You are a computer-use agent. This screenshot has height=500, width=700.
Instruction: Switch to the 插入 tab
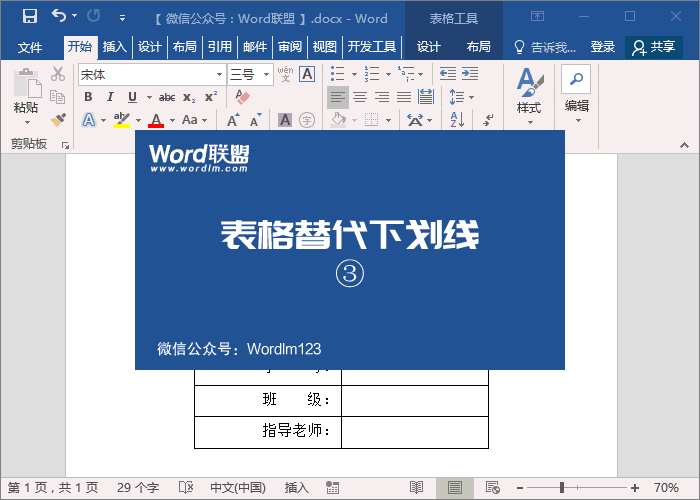tap(115, 46)
